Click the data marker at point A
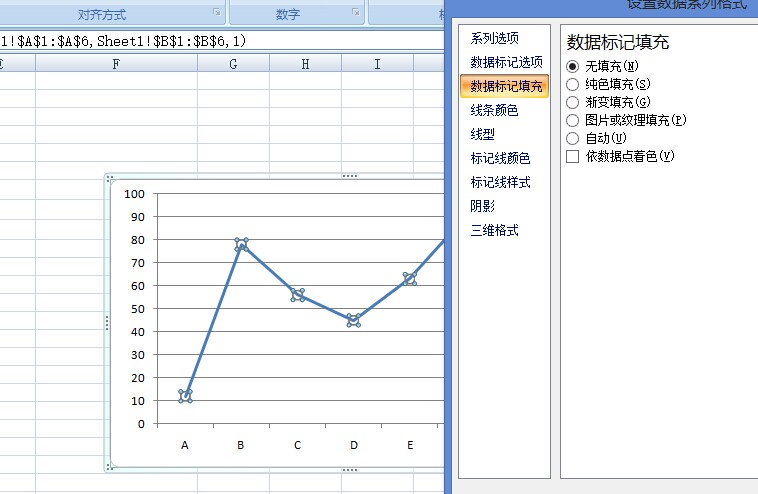Image resolution: width=758 pixels, height=494 pixels. tap(185, 396)
